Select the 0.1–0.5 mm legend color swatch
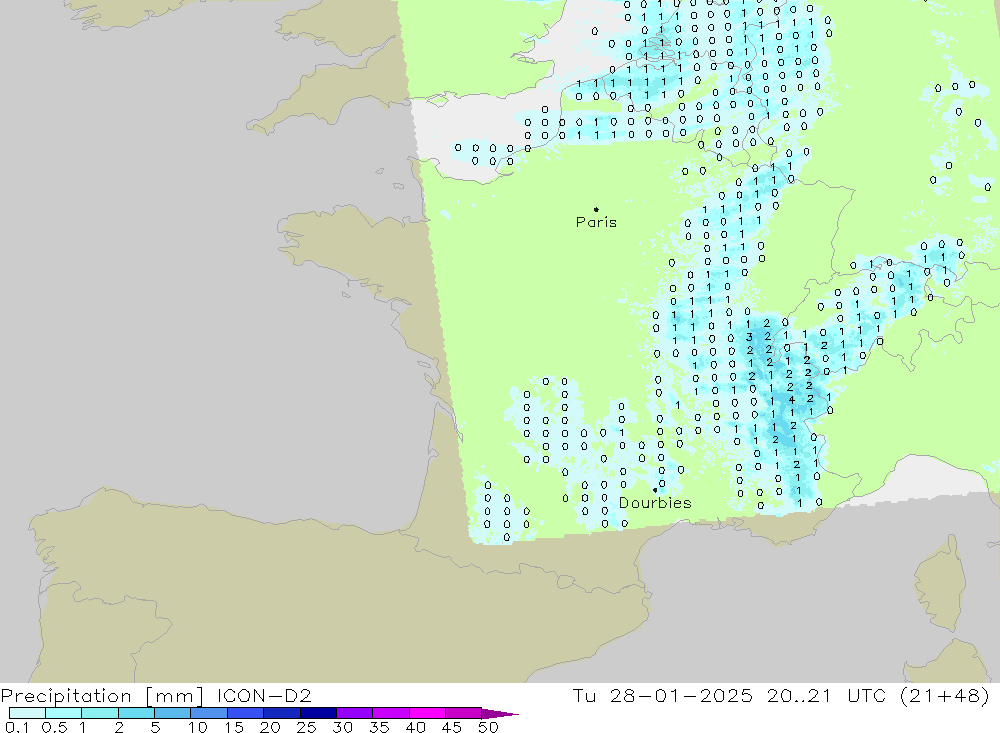This screenshot has width=1000, height=733. click(x=27, y=713)
